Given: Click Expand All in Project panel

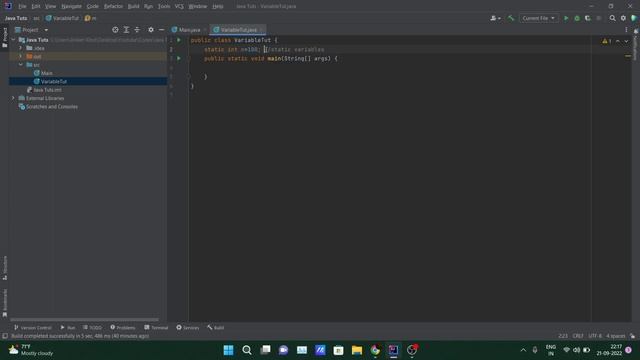Looking at the screenshot, I should point(126,30).
